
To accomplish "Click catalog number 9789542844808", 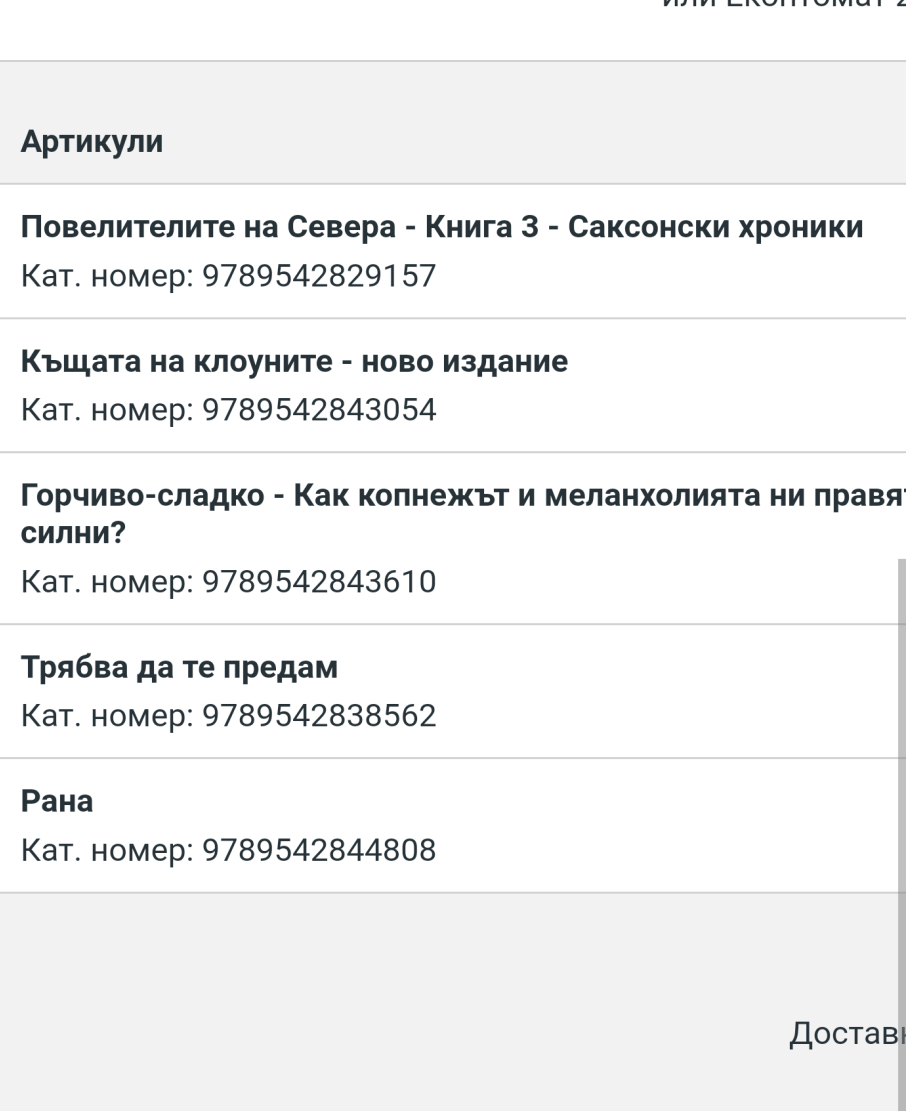I will point(320,849).
